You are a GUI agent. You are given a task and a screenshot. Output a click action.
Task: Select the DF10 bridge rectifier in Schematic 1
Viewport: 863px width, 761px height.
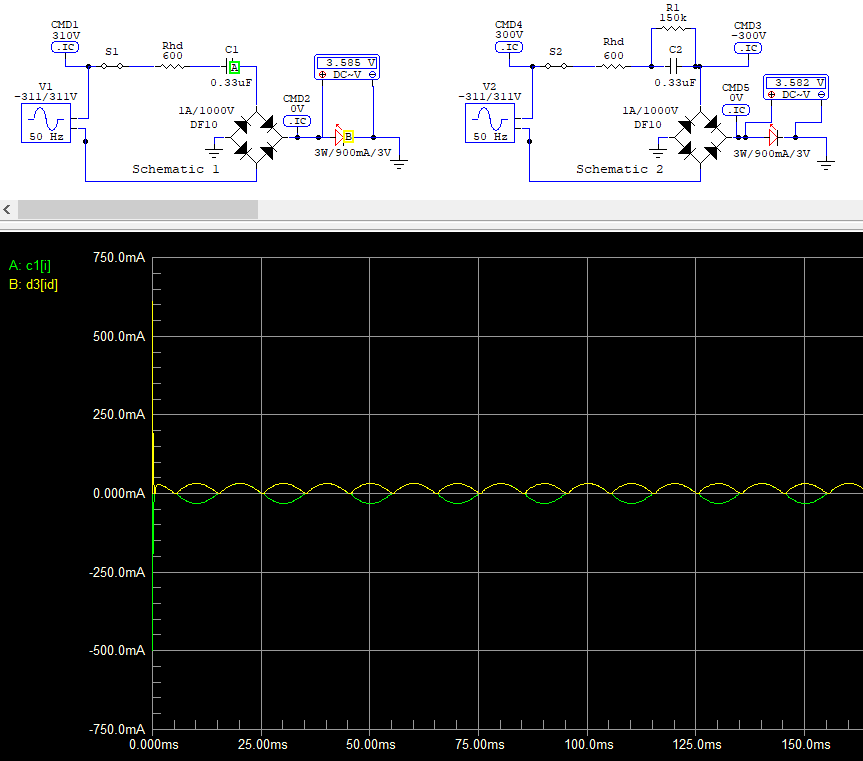tap(256, 138)
